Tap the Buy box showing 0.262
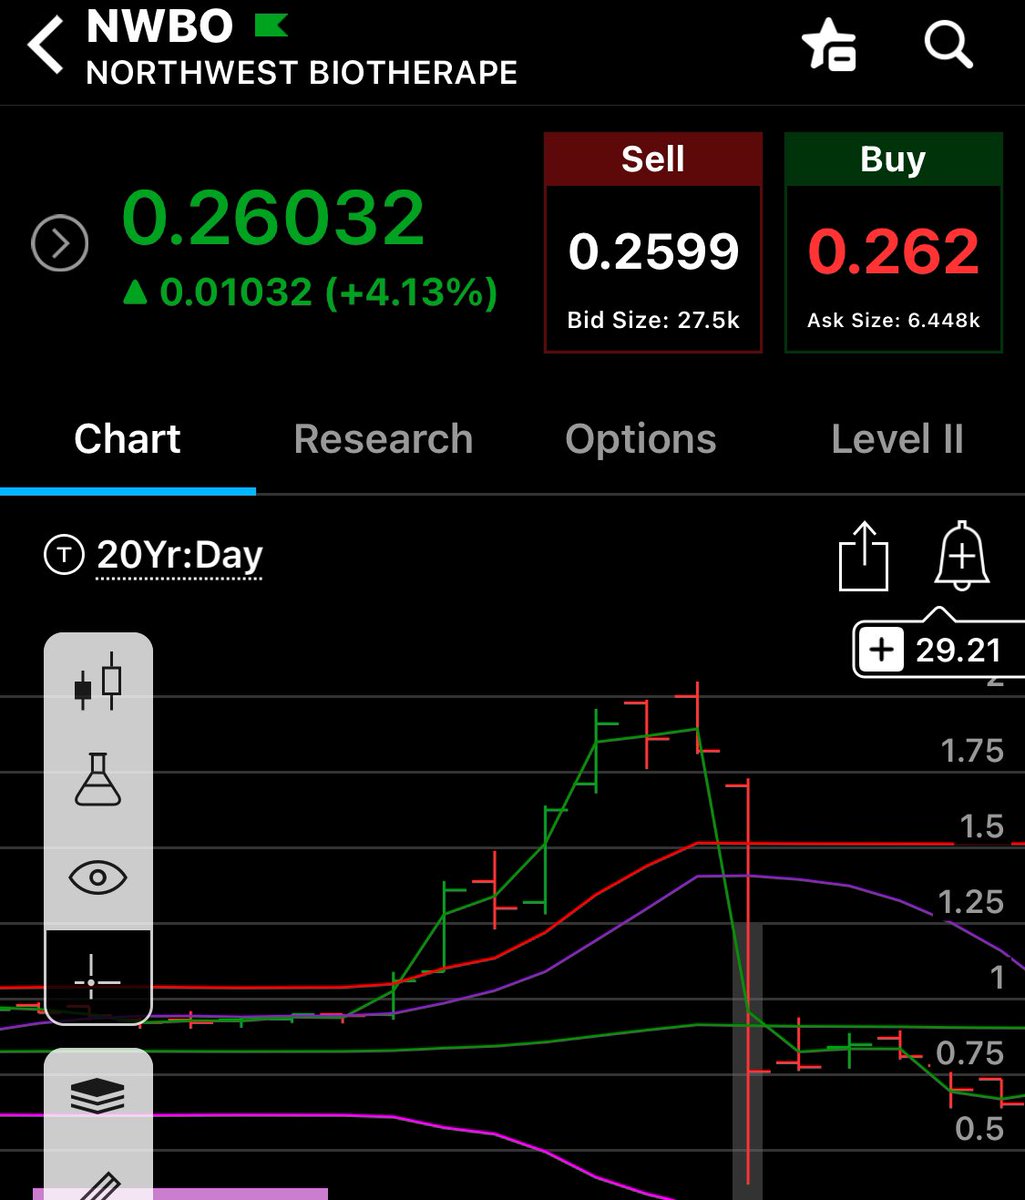 tap(893, 243)
